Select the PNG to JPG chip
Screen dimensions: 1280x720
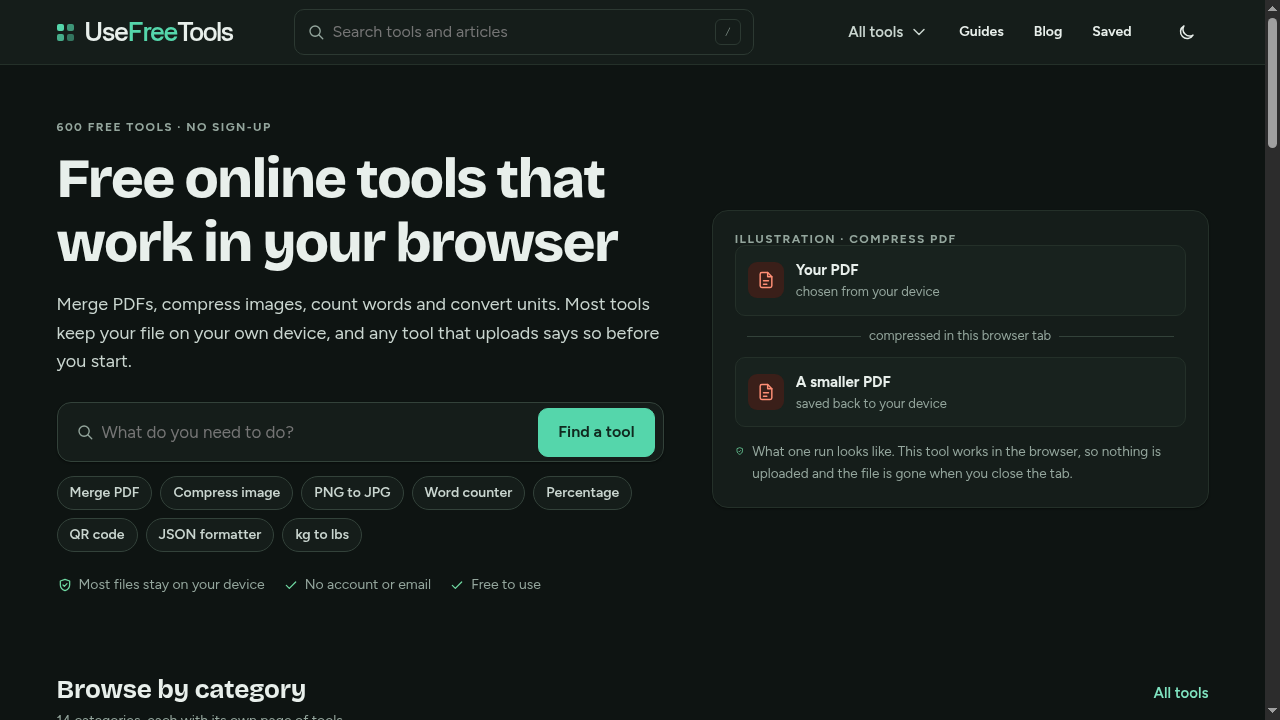pyautogui.click(x=352, y=493)
